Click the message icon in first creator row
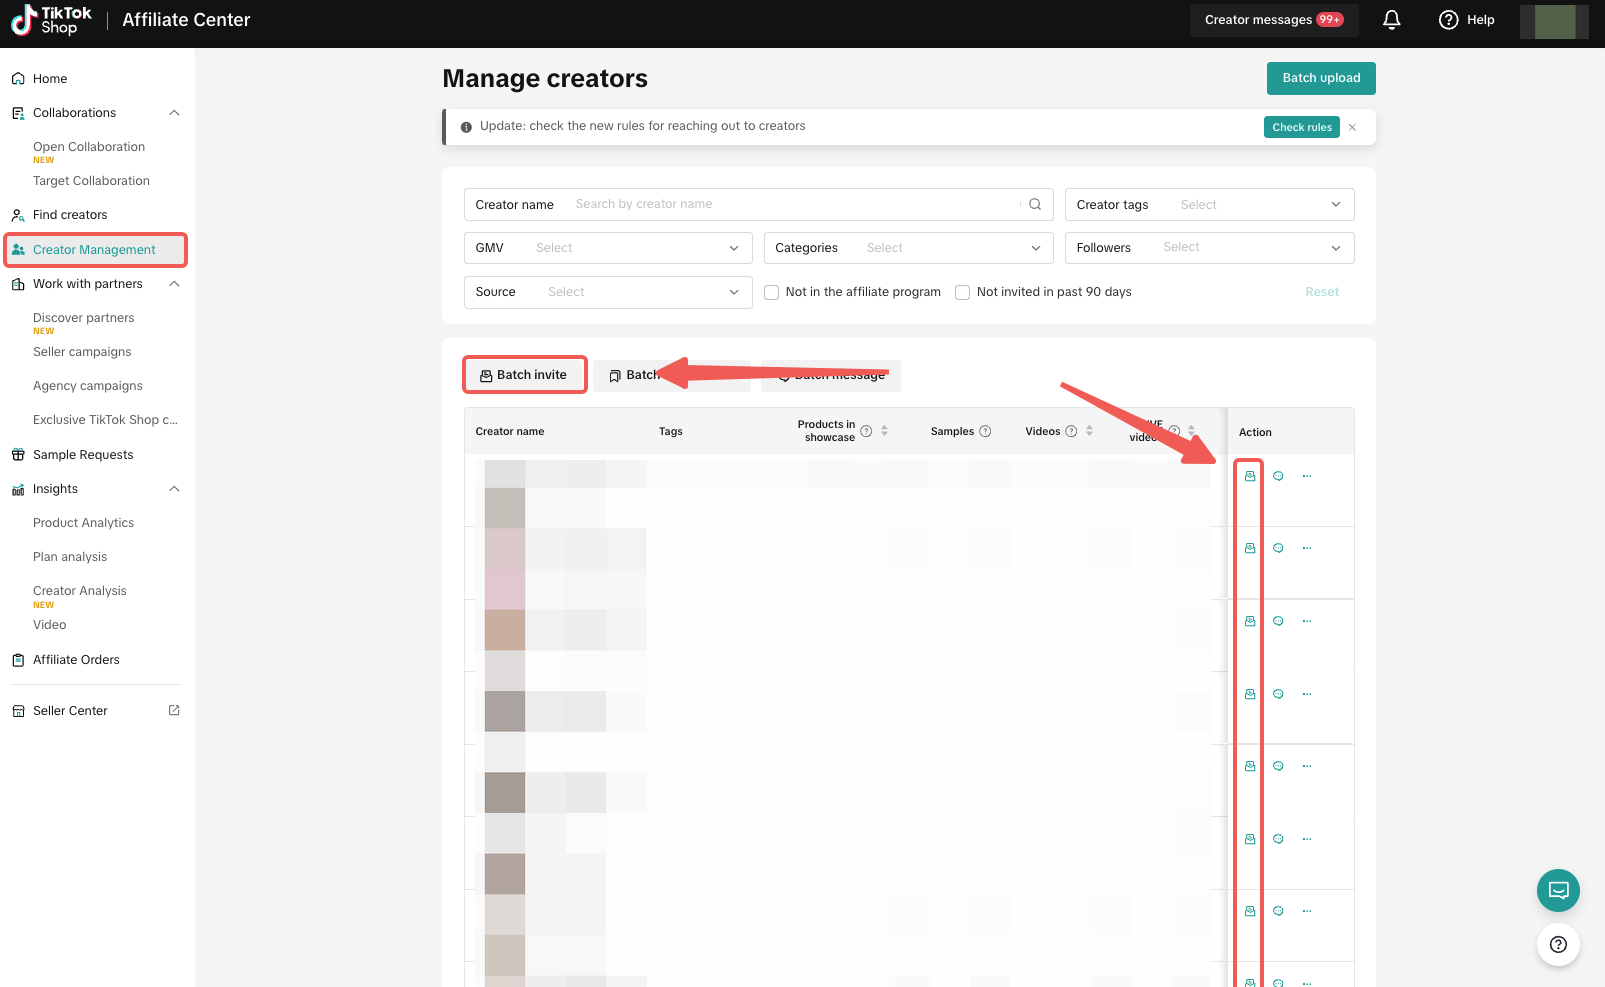Screen dimensions: 1605x987 click(1278, 476)
